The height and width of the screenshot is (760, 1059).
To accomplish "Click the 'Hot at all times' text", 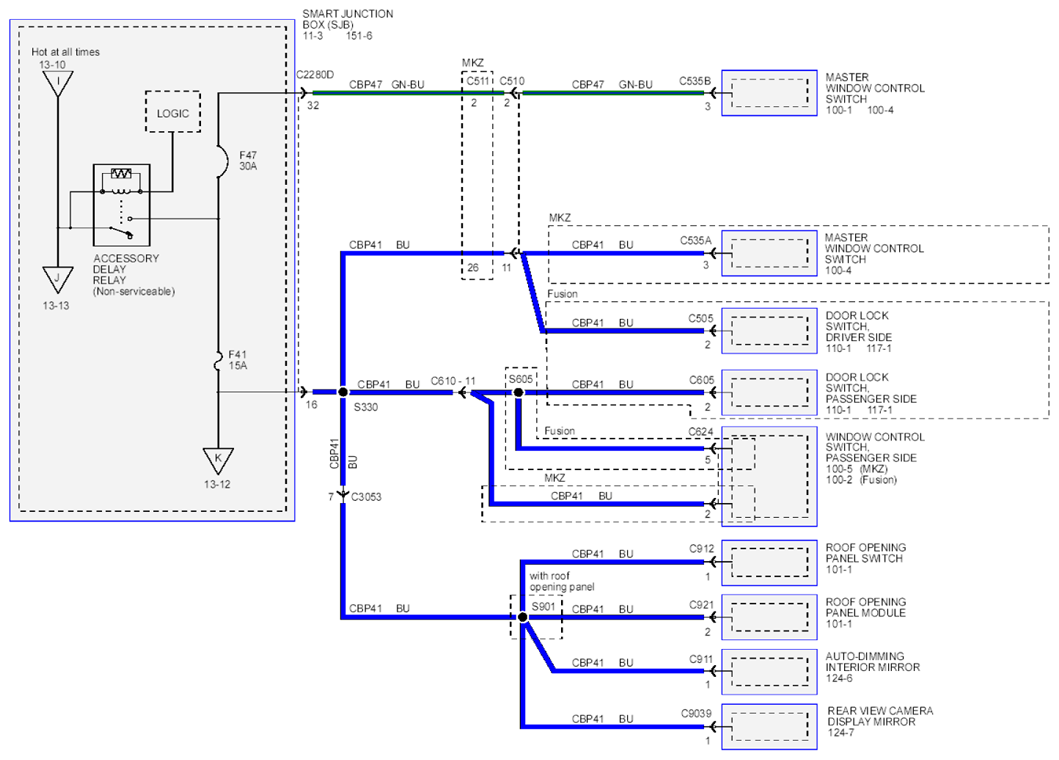I will click(66, 52).
